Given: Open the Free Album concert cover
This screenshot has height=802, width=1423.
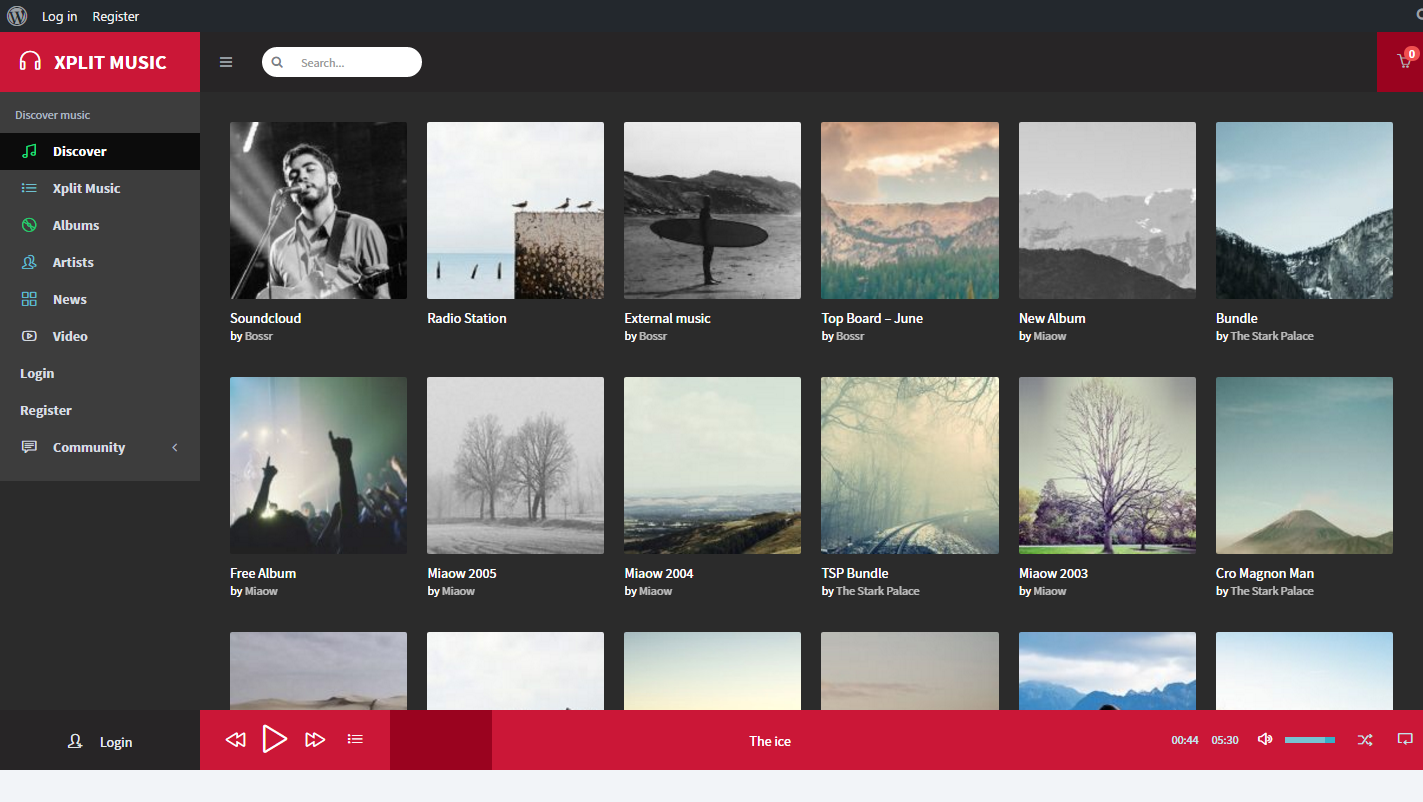Looking at the screenshot, I should (318, 465).
